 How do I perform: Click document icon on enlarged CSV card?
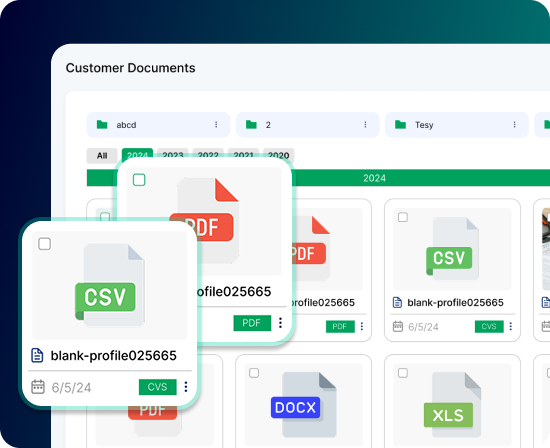[x=37, y=355]
